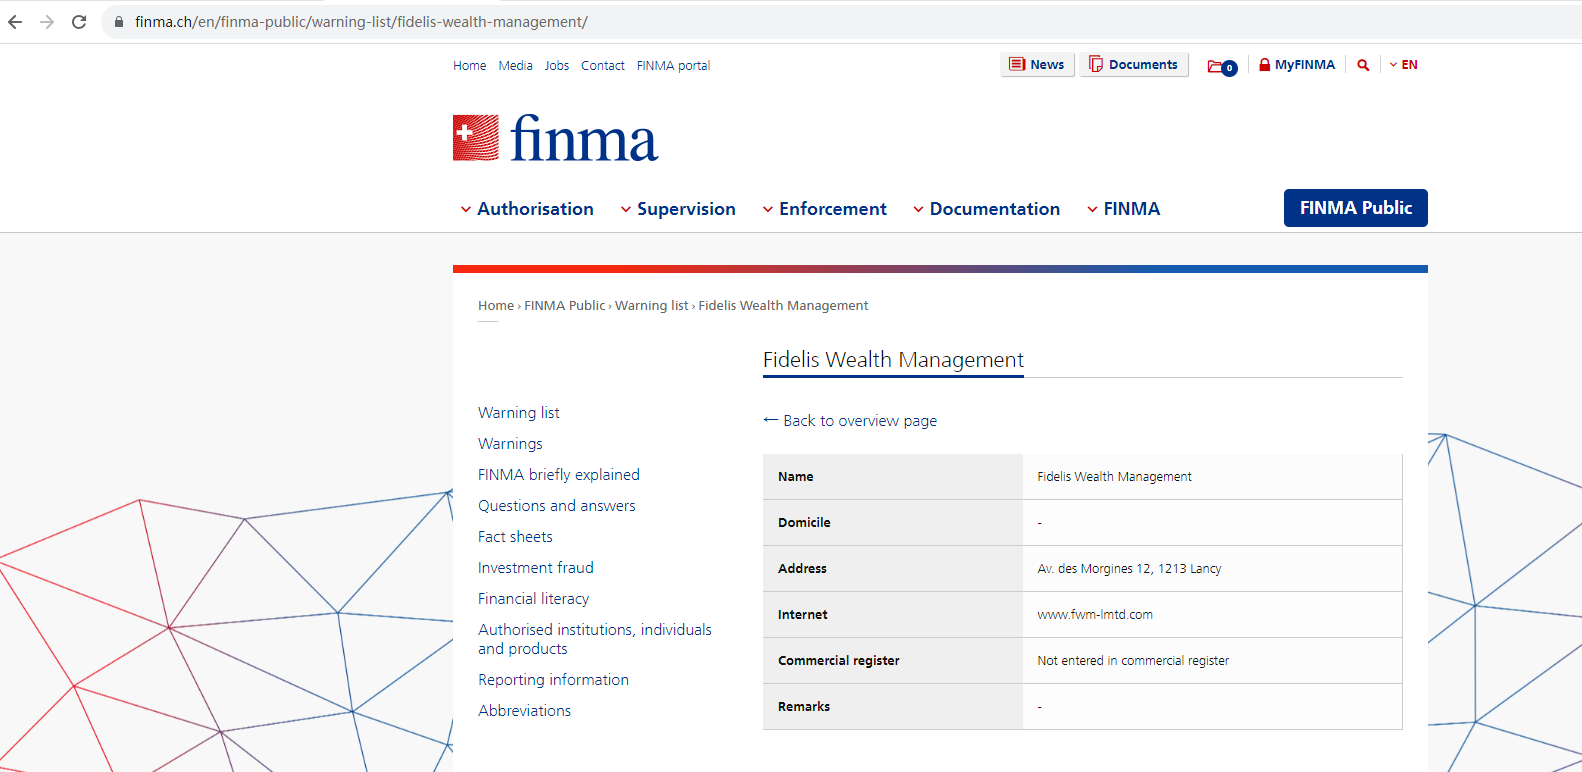The height and width of the screenshot is (772, 1582).
Task: Click the Remarks row label
Action: [804, 707]
